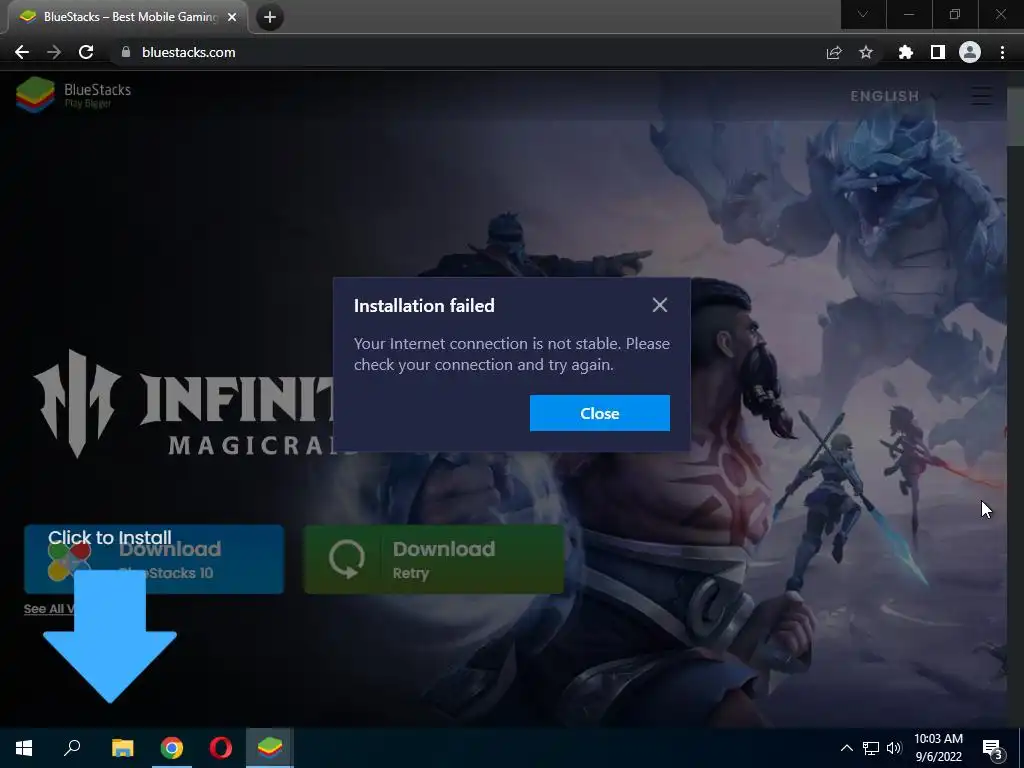Dismiss the dialog with the X icon
1024x768 pixels.
pyautogui.click(x=660, y=305)
